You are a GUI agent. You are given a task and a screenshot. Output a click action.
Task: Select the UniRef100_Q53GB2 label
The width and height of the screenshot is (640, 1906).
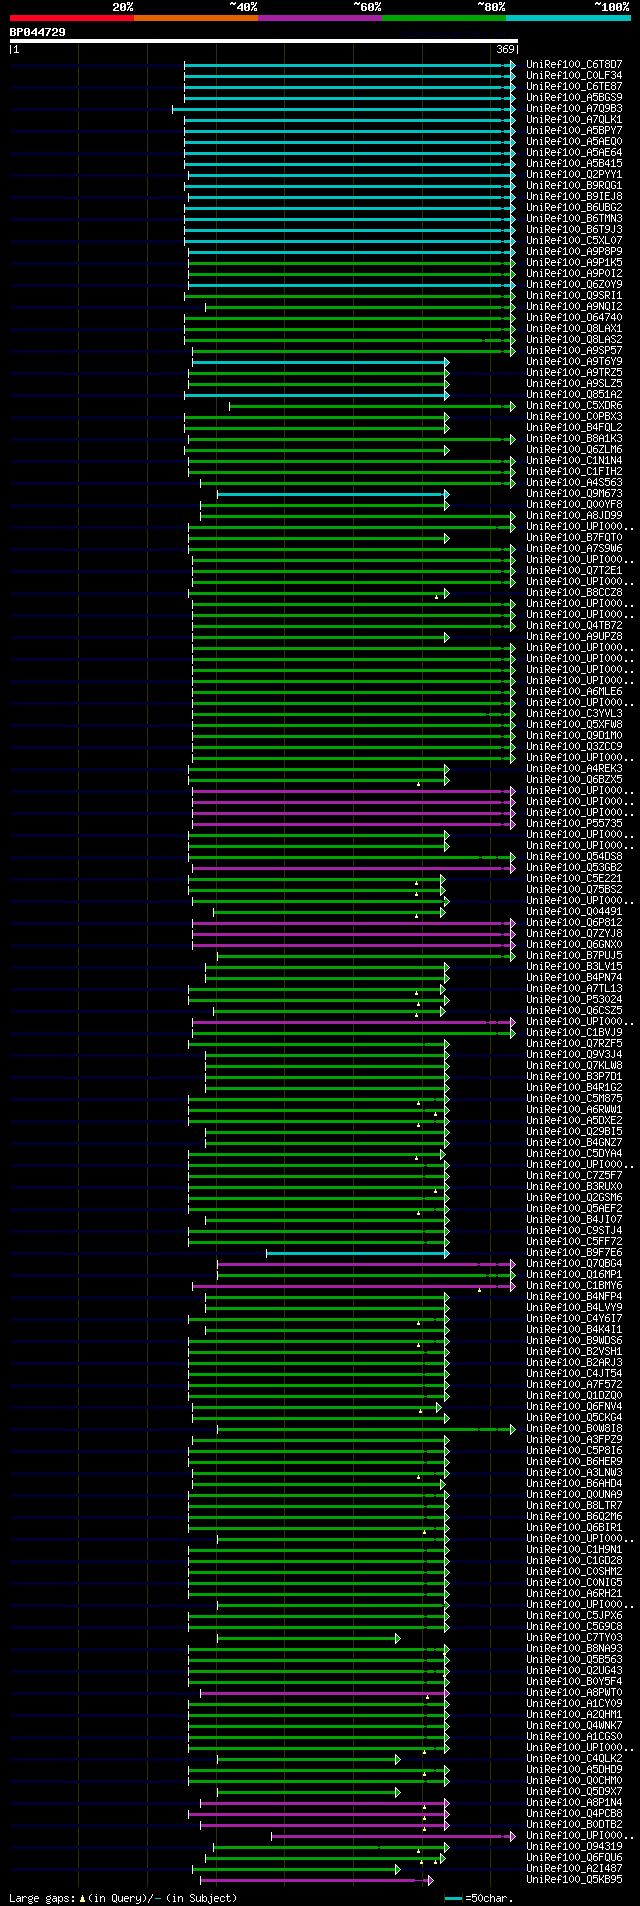(574, 867)
